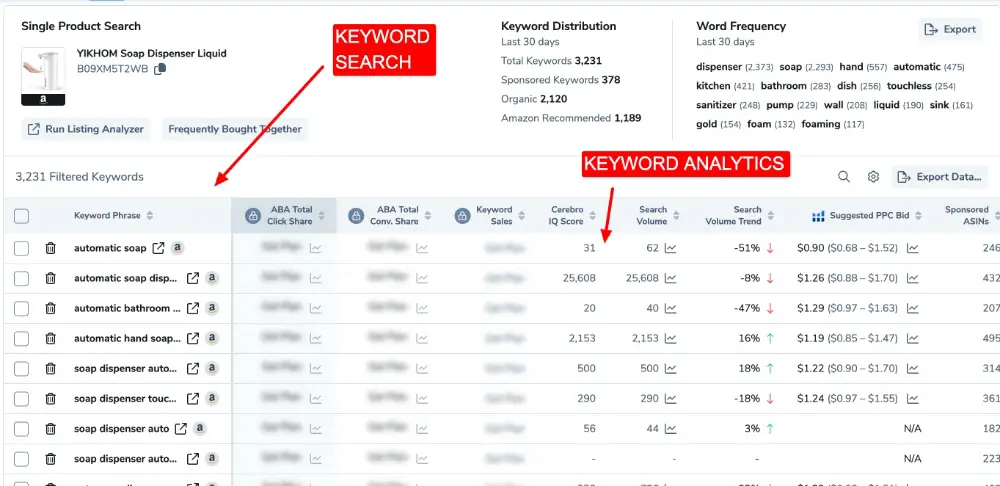Open 'soap dispenser auto' external link icon
1000x486 pixels.
pyautogui.click(x=181, y=429)
